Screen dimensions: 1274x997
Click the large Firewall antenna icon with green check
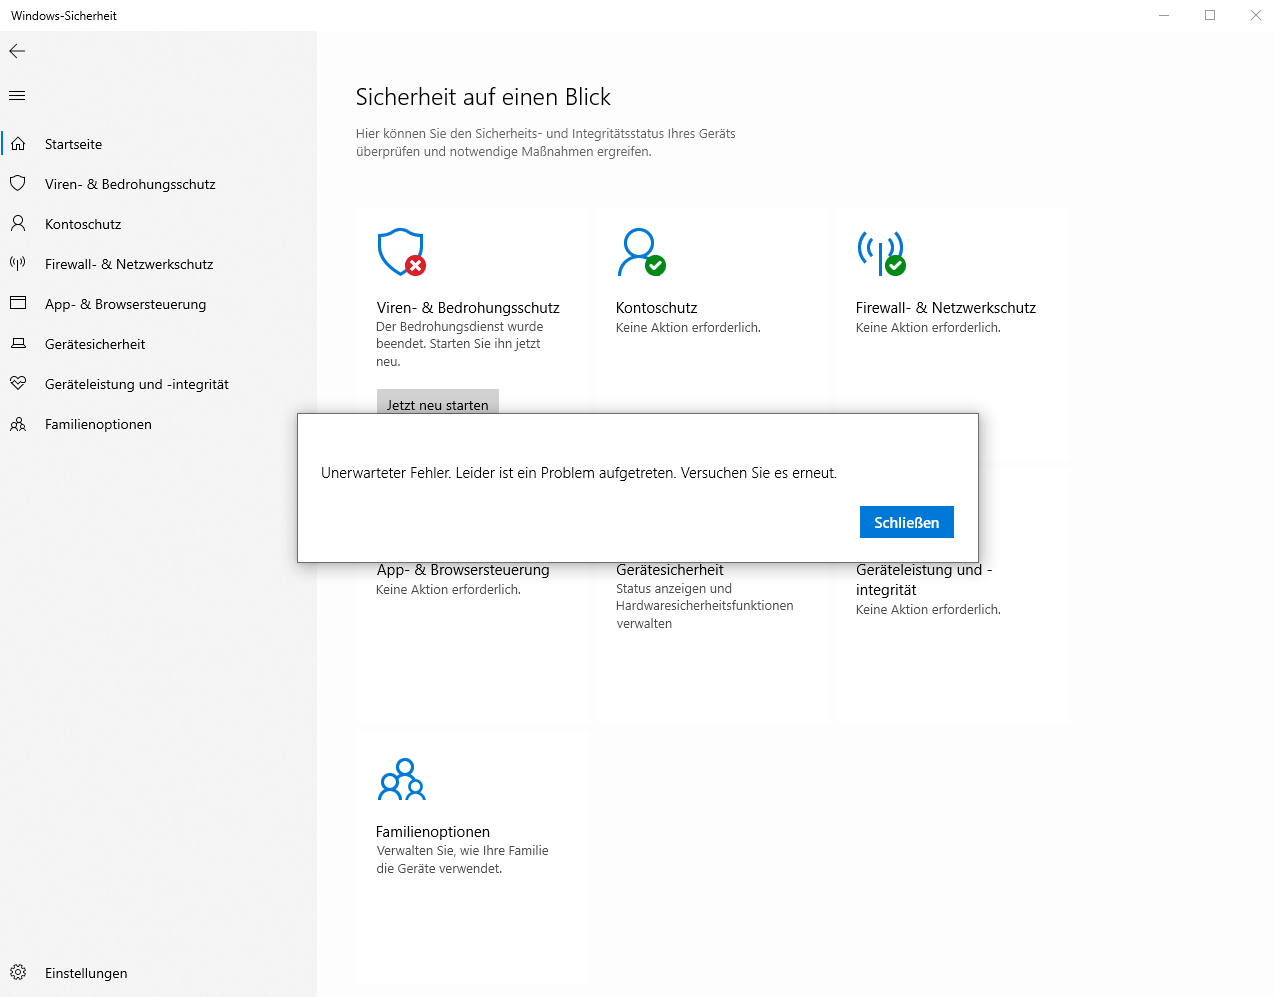[881, 252]
